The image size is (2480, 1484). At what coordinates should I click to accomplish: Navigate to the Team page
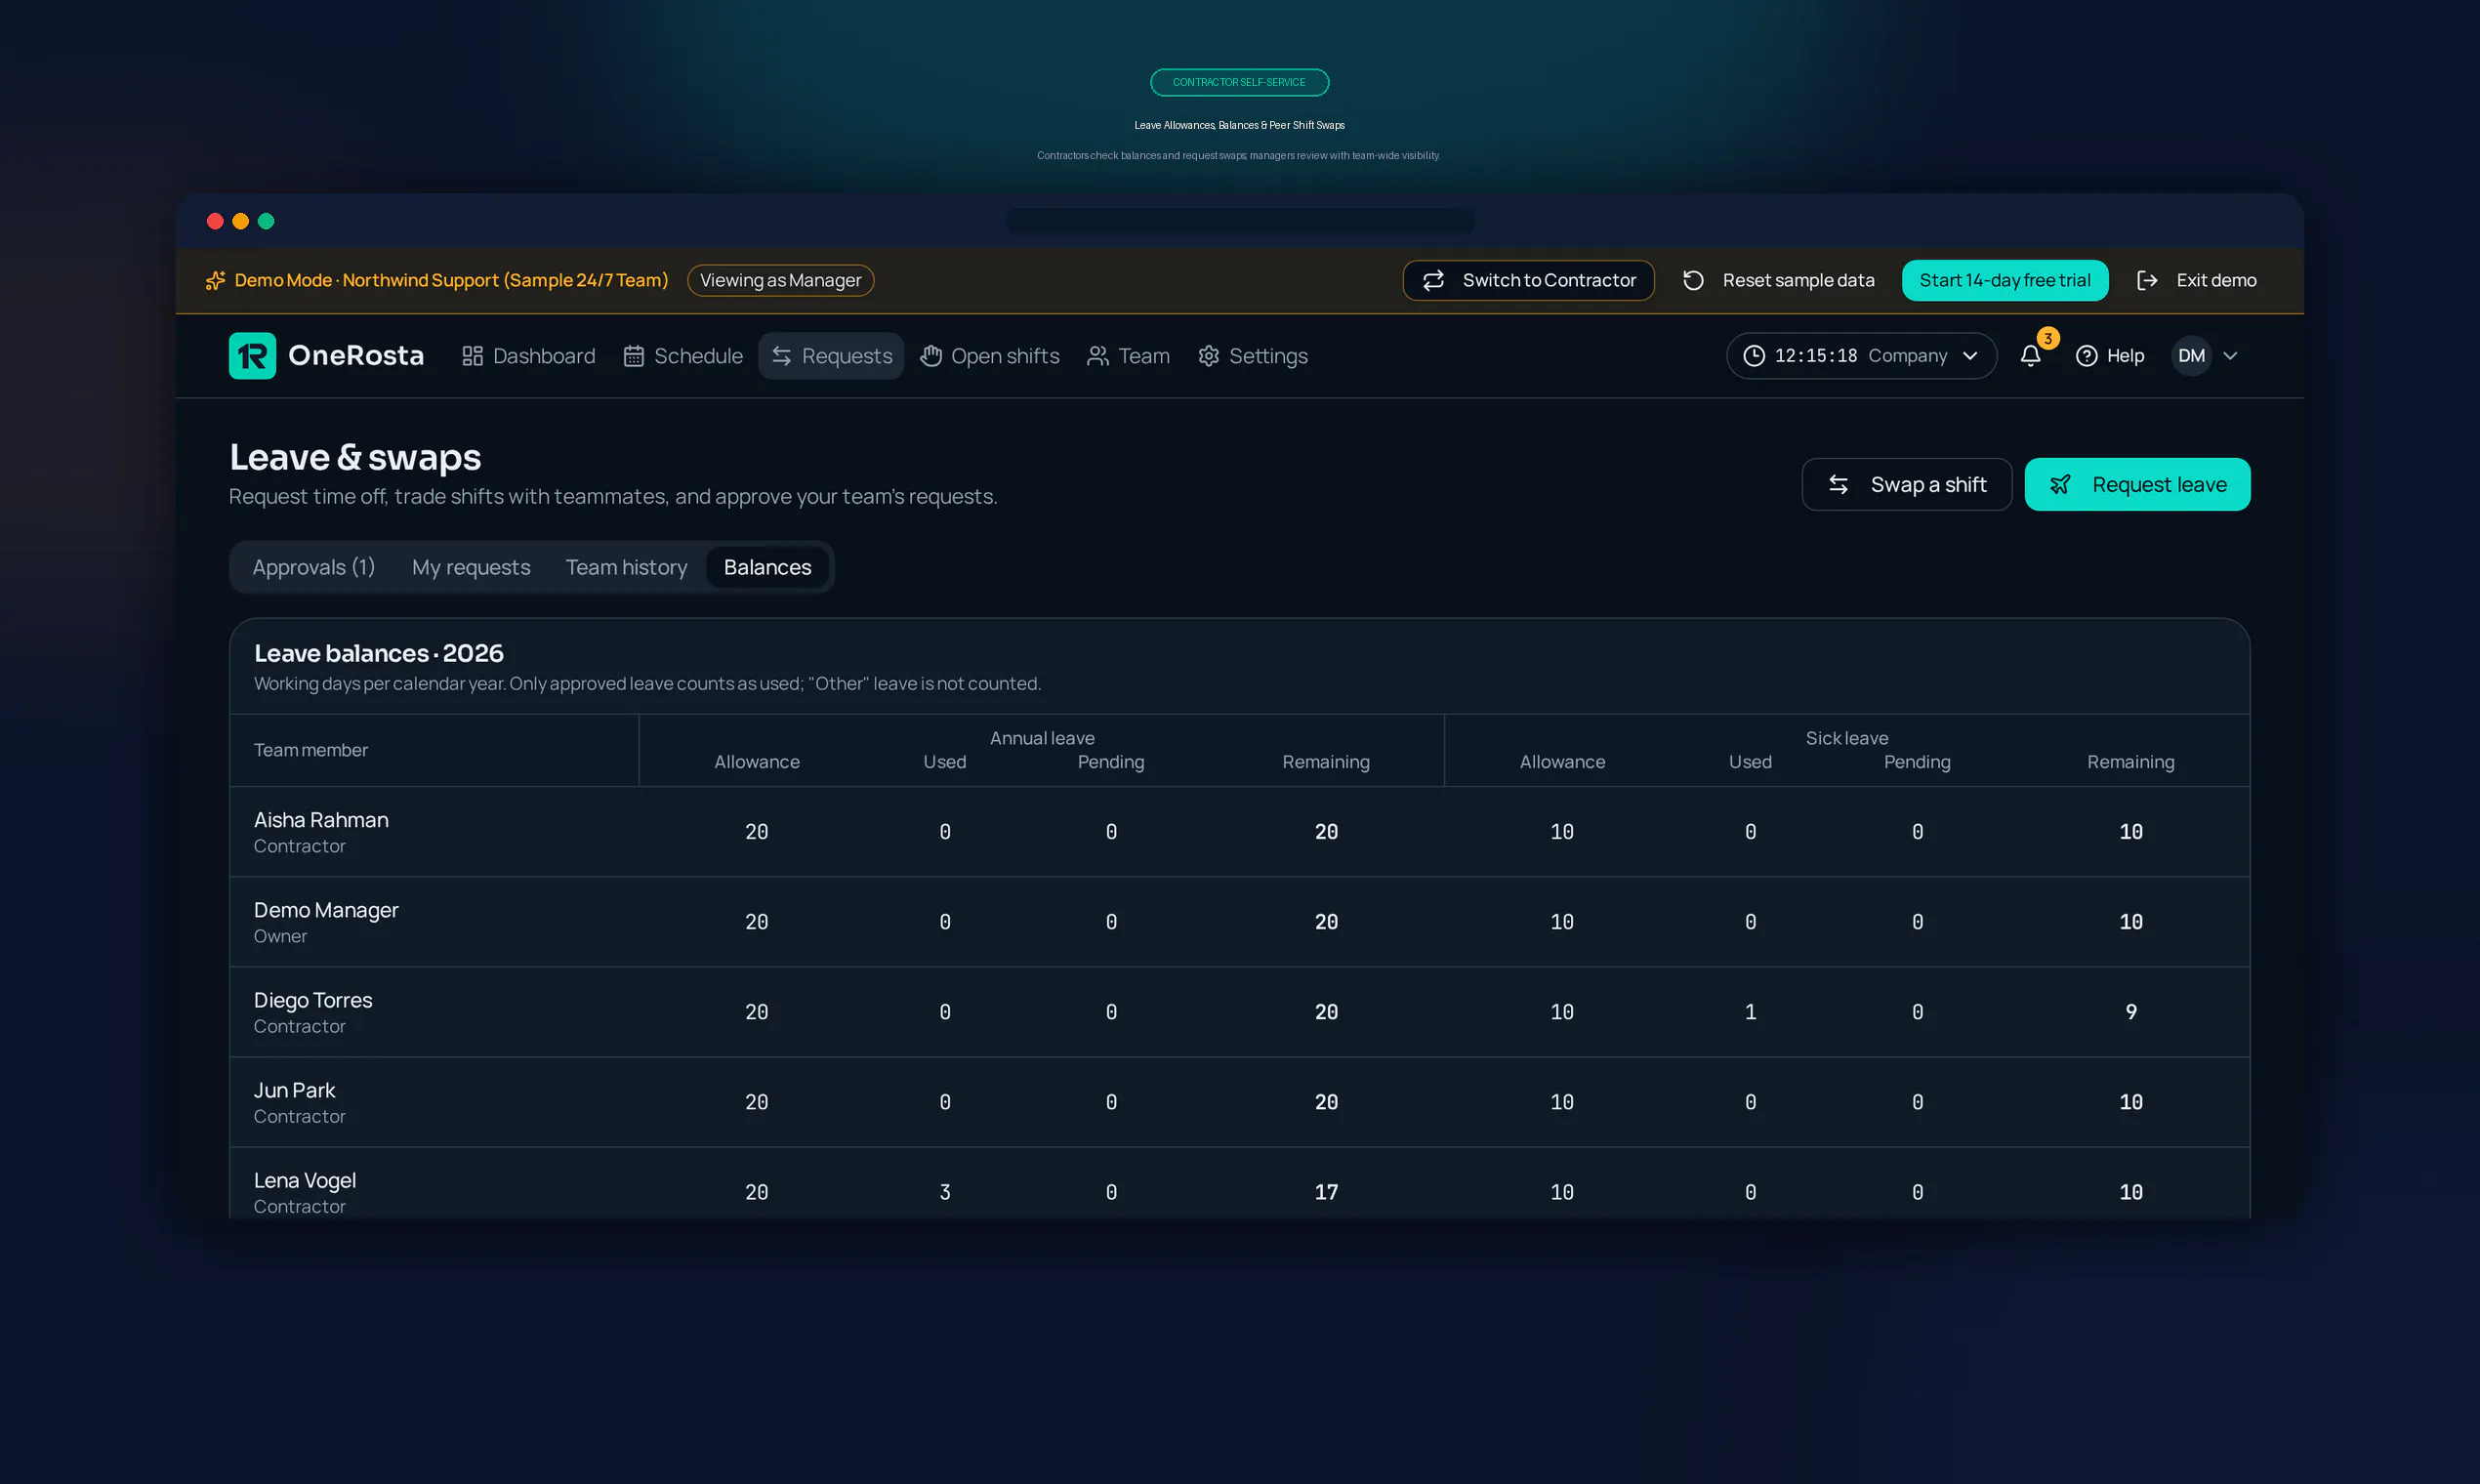pyautogui.click(x=1128, y=356)
